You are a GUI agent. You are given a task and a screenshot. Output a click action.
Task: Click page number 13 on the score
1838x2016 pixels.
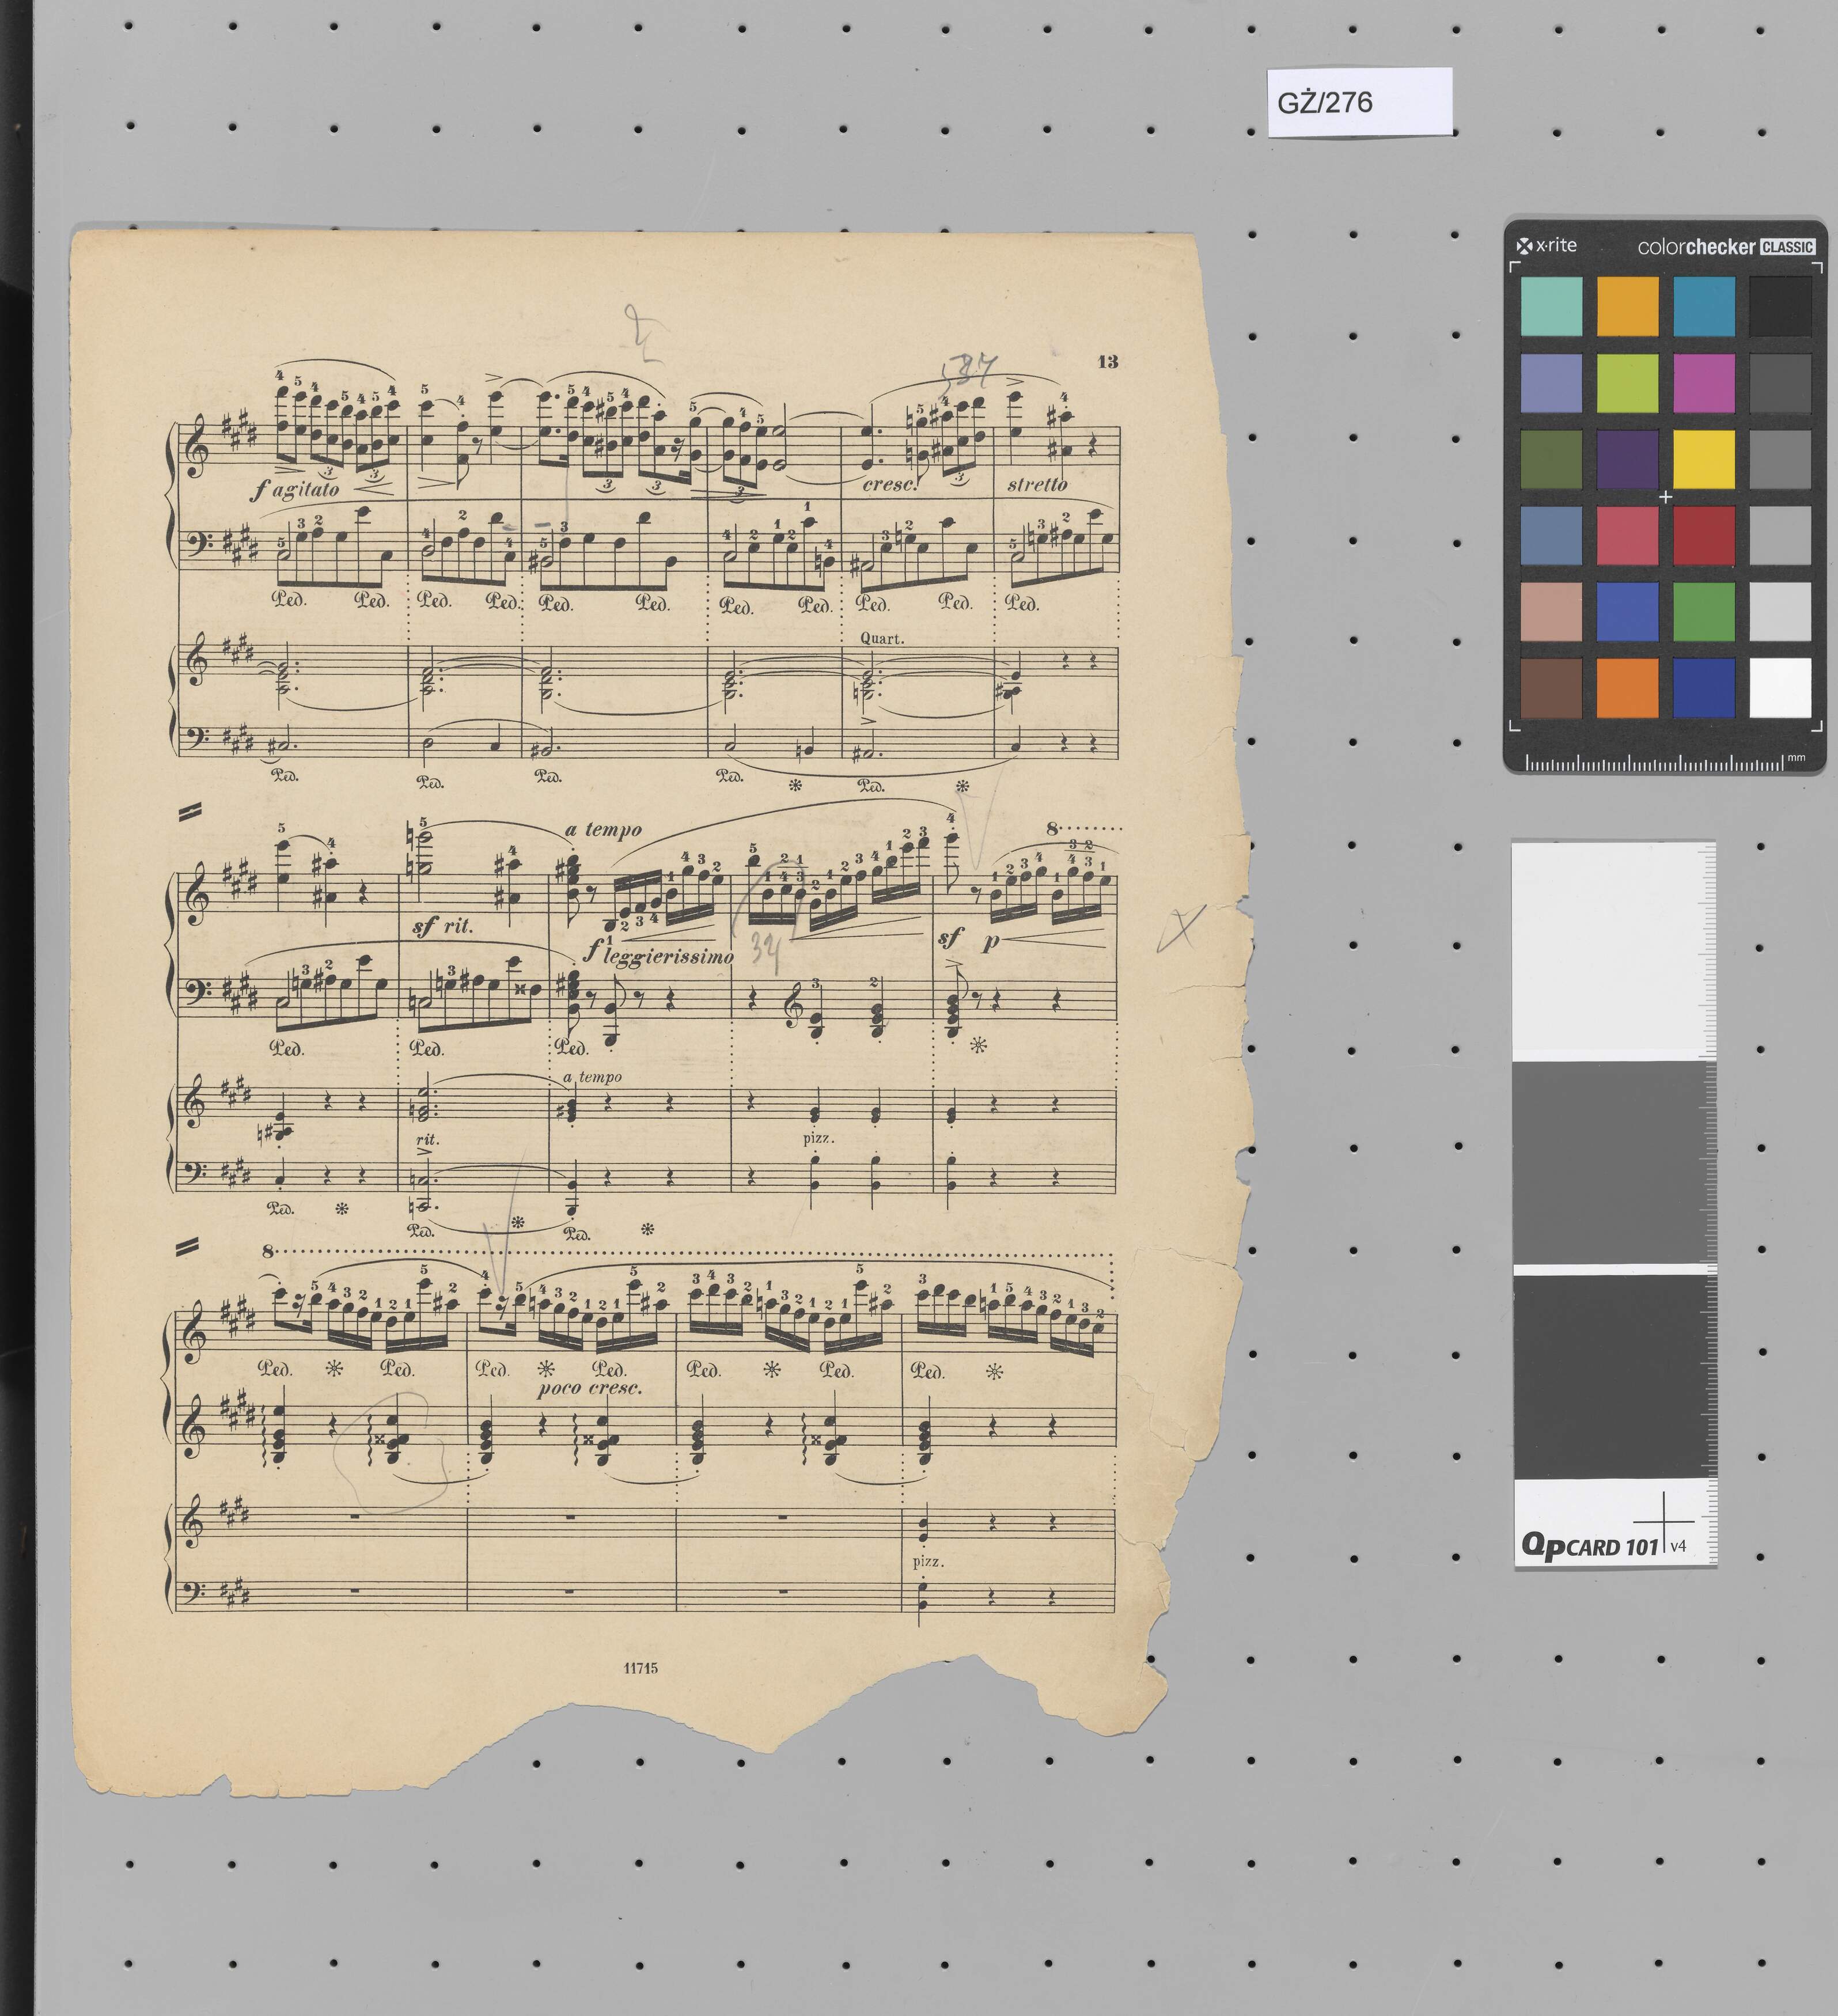click(x=1107, y=362)
